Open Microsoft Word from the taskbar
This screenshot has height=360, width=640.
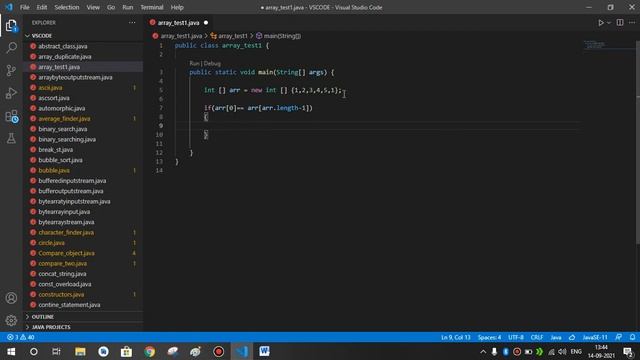(x=264, y=351)
